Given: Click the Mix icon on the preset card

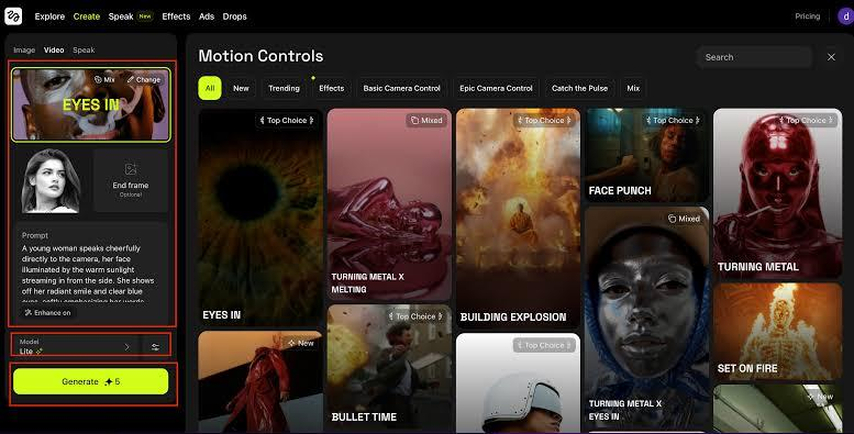Looking at the screenshot, I should point(98,80).
